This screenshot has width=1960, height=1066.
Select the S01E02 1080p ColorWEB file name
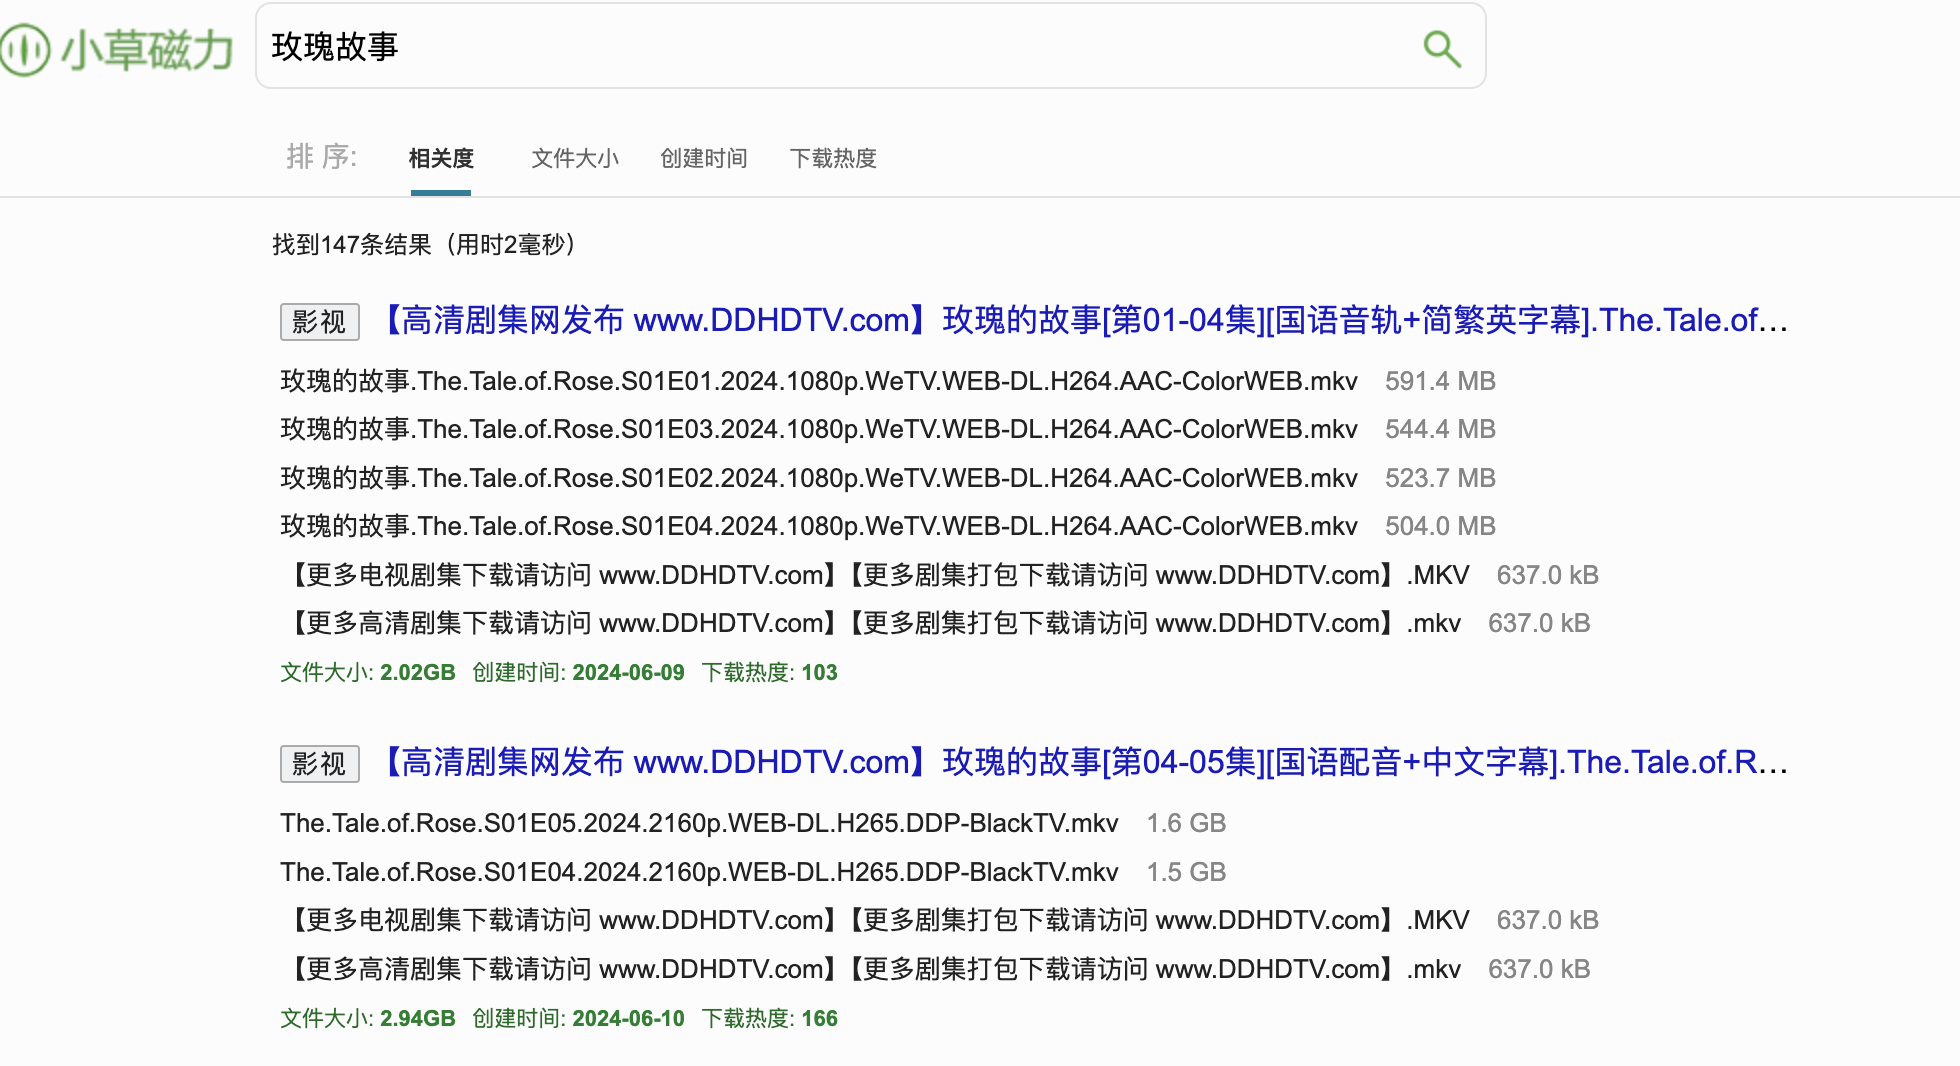click(x=819, y=478)
